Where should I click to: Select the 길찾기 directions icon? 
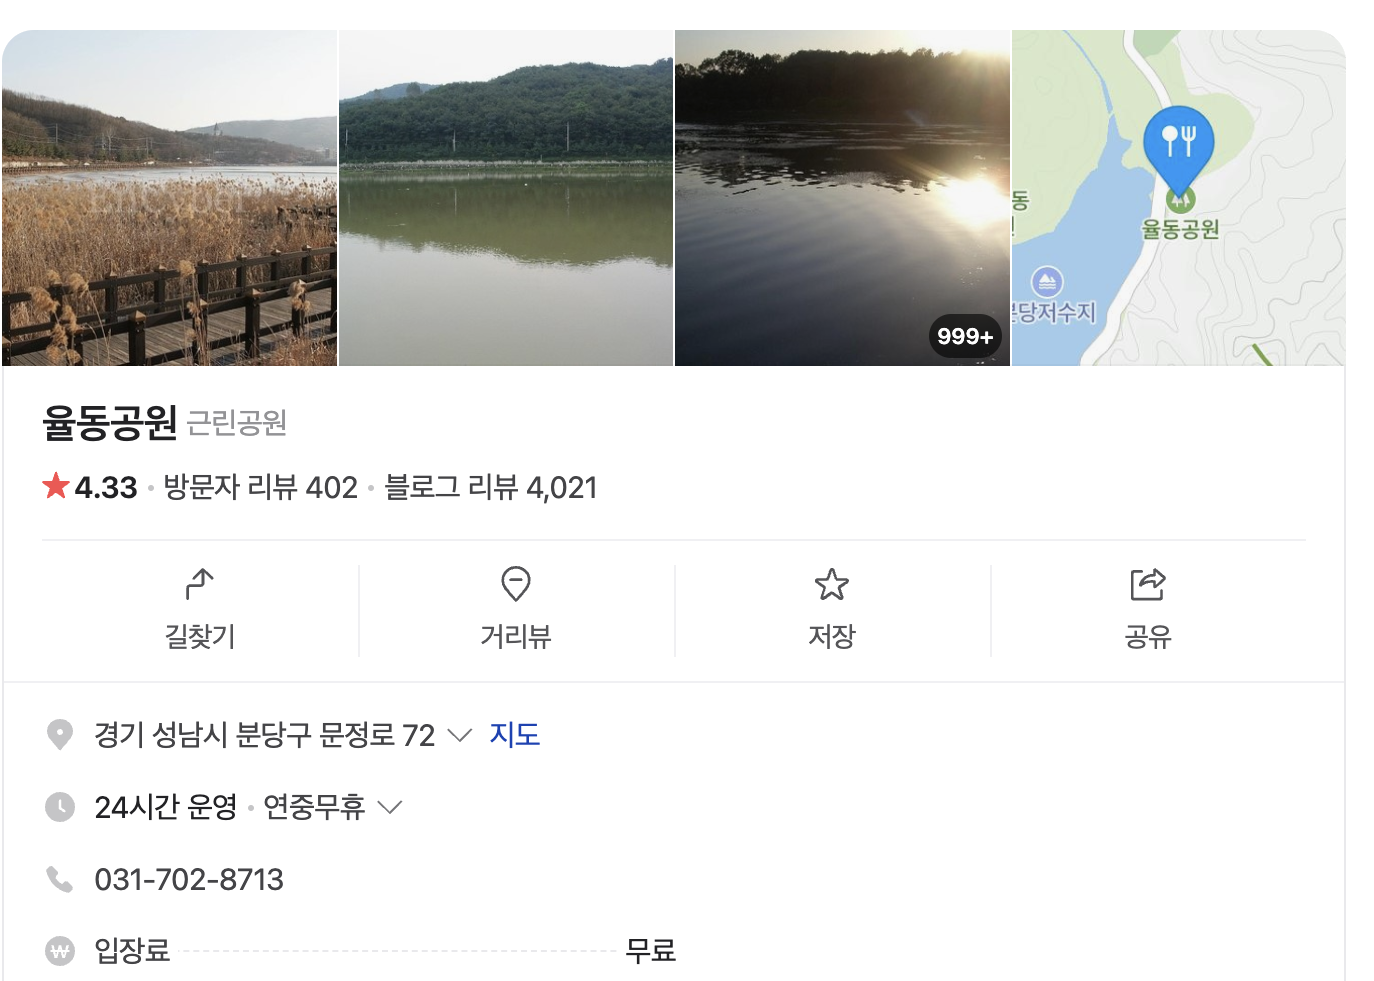(x=199, y=585)
